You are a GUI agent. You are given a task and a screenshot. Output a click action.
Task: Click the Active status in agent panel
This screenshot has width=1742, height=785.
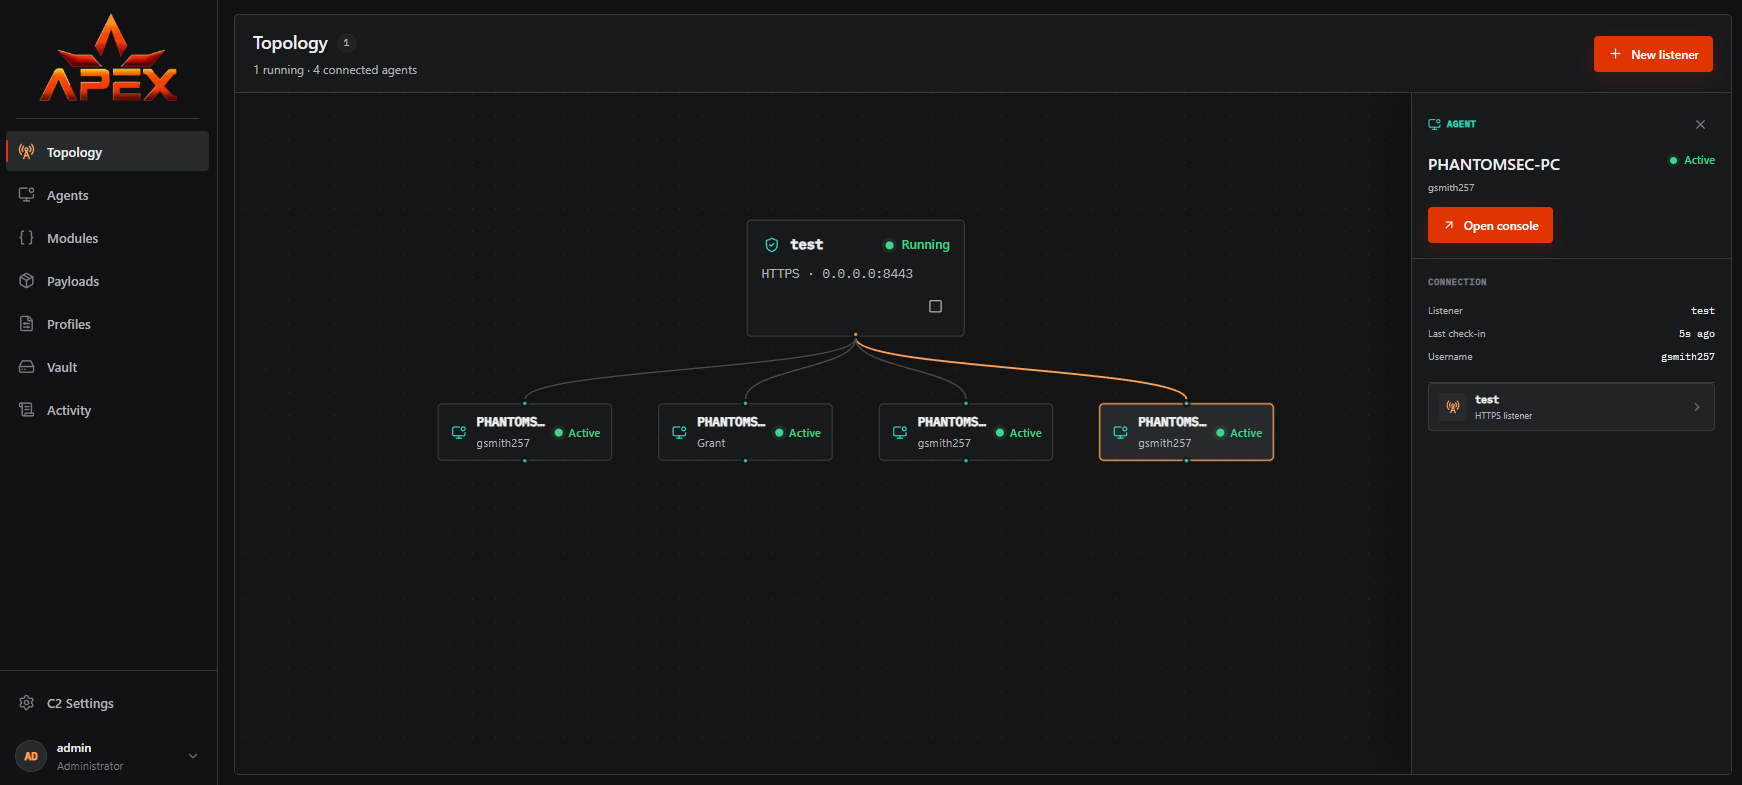point(1692,160)
